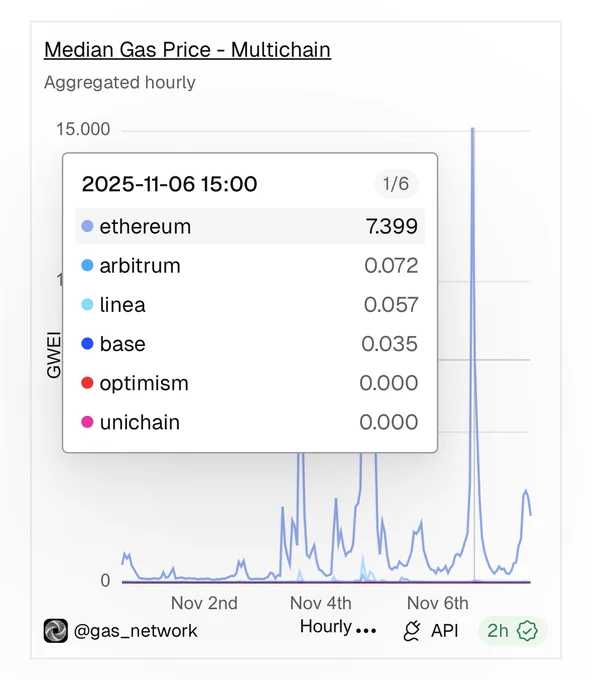Click the unichain pink series dot

[x=87, y=422]
